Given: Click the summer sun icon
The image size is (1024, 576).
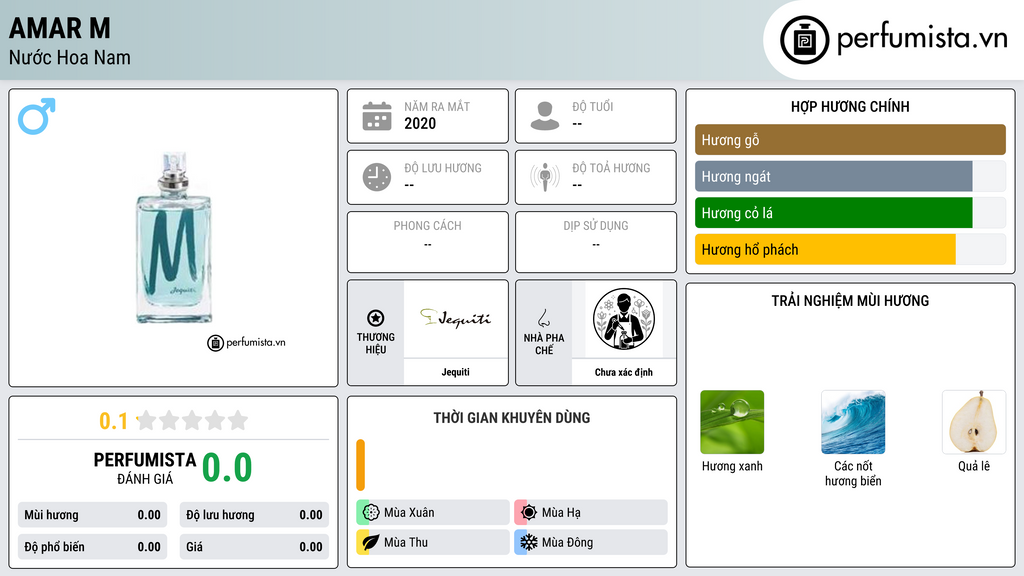Looking at the screenshot, I should point(528,513).
